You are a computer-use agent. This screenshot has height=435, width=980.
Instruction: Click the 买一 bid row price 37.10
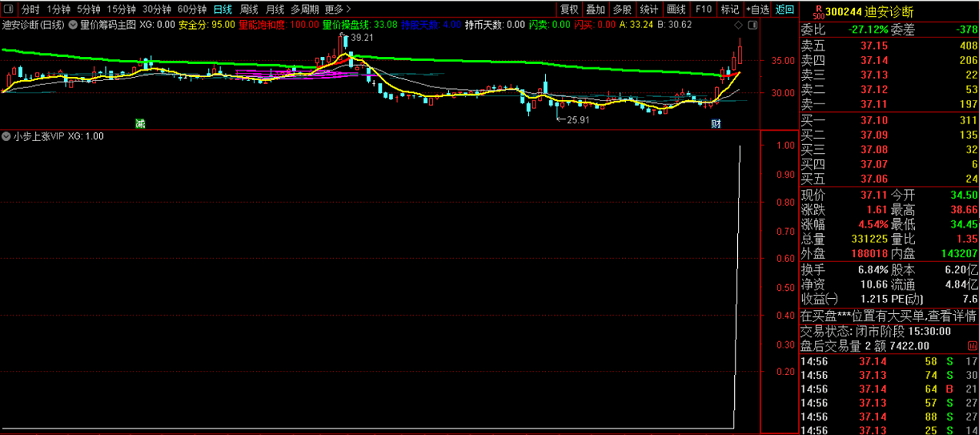pos(874,120)
